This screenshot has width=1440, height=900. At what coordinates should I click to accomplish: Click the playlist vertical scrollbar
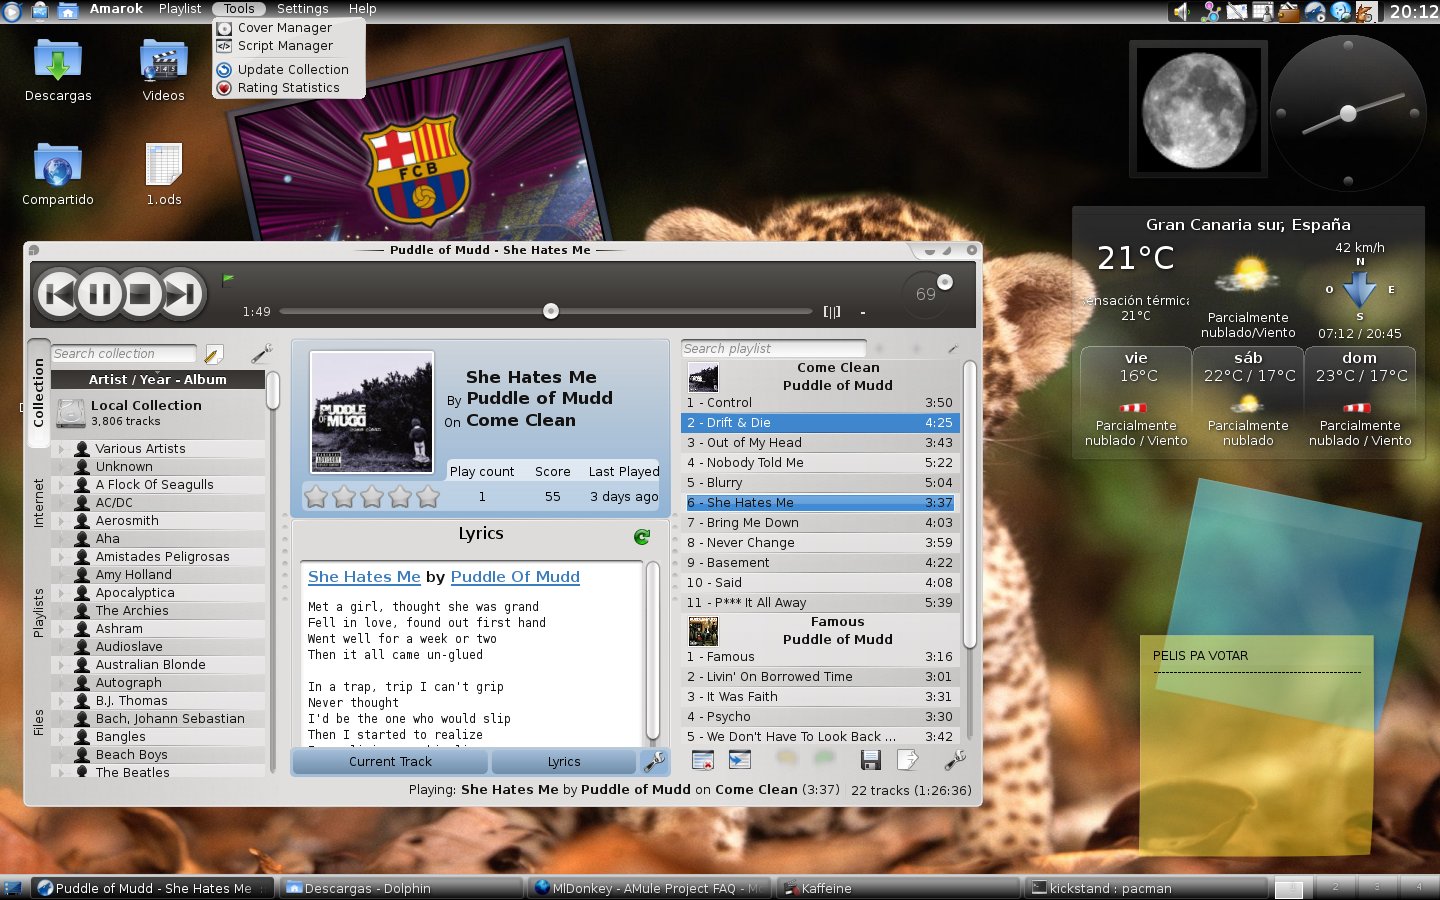click(x=969, y=505)
